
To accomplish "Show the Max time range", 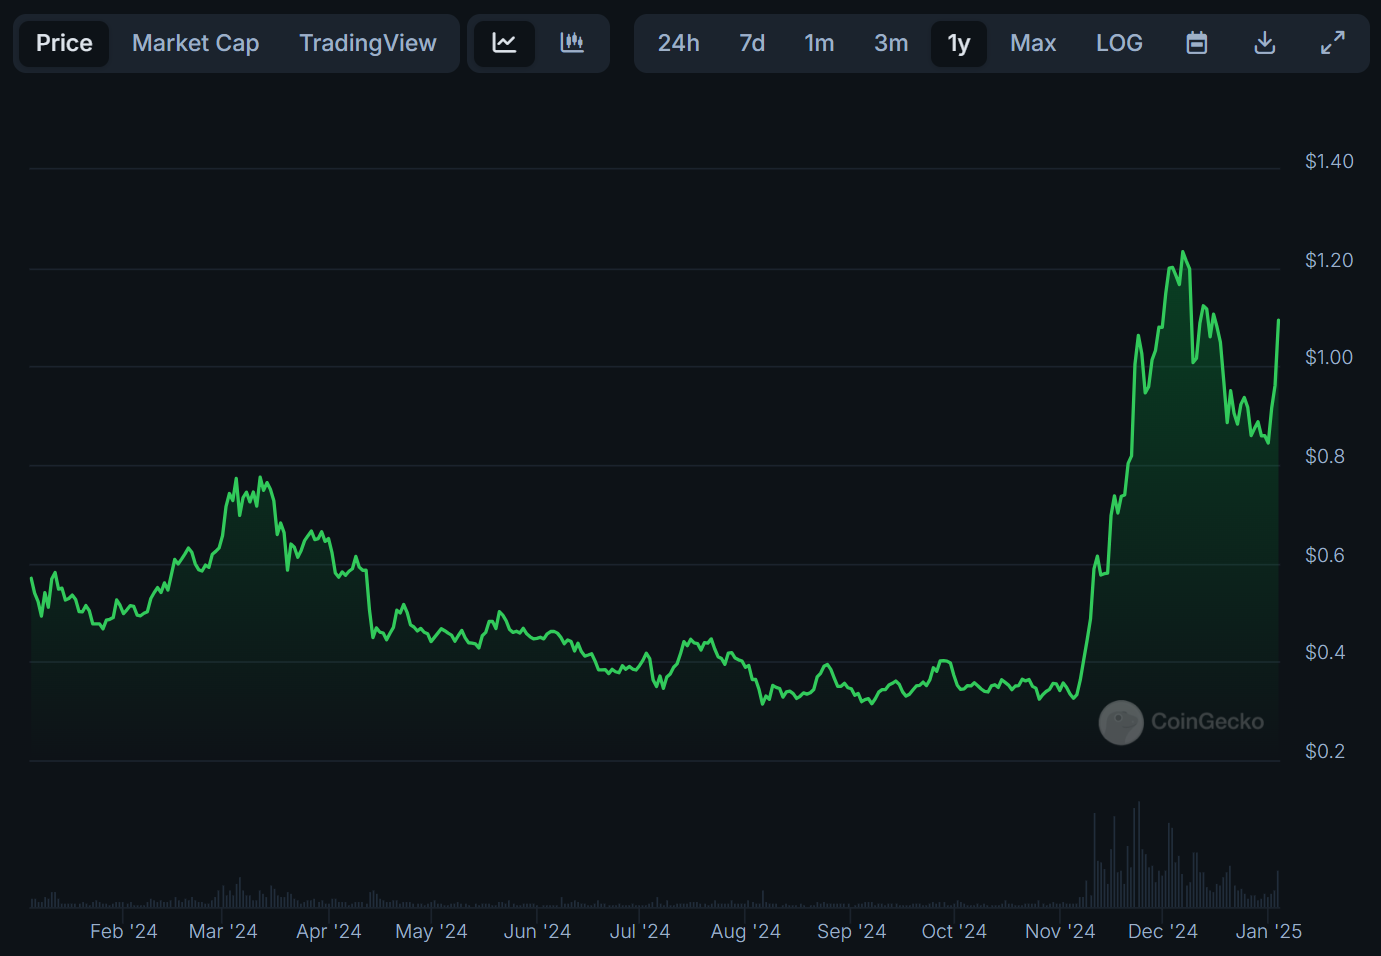I will click(x=1033, y=43).
